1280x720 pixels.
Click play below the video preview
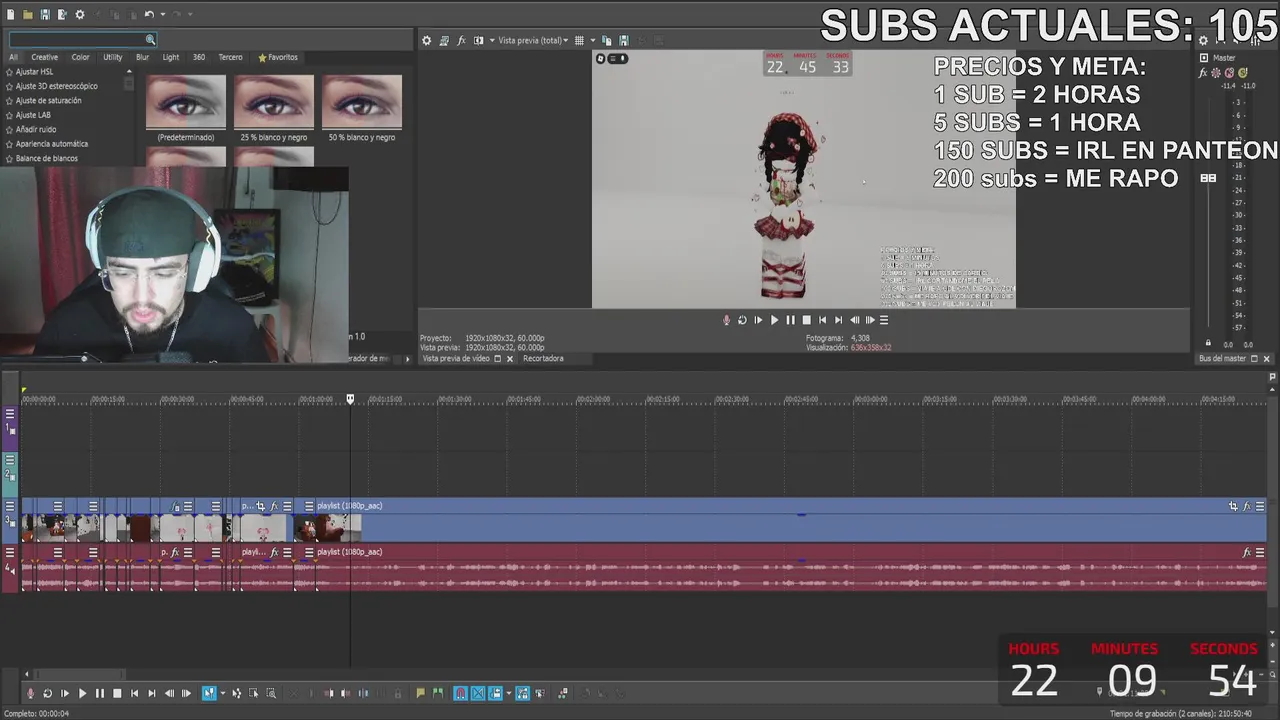point(774,320)
